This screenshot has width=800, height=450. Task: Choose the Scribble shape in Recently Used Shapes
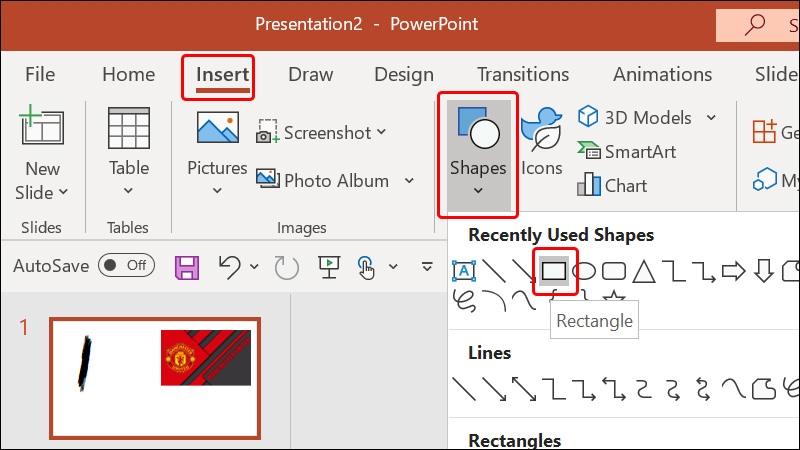464,300
